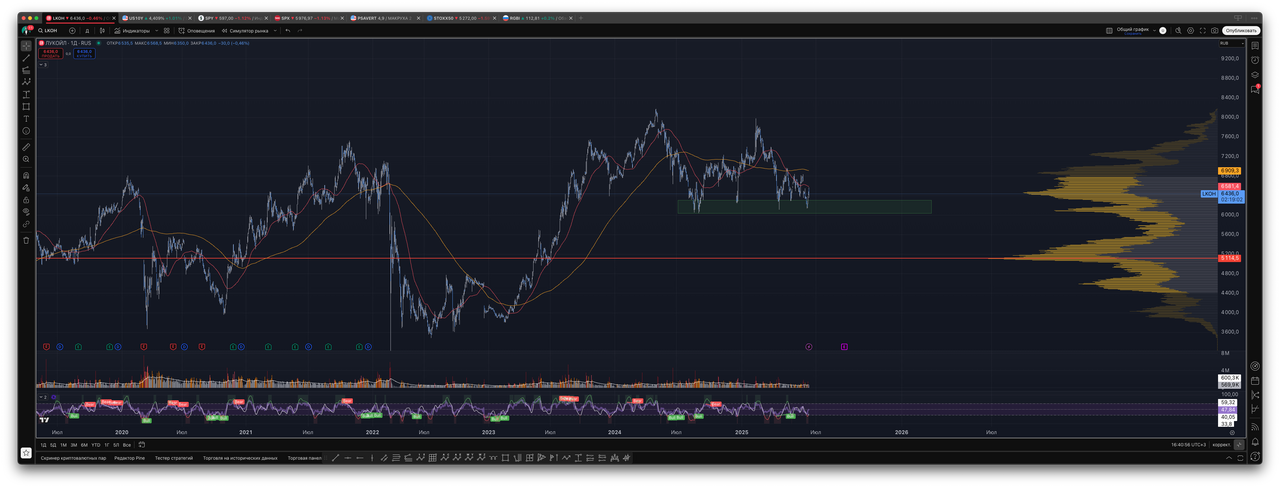Click the Опубликовать button
Viewport: 1280px width, 488px height.
[x=1241, y=30]
